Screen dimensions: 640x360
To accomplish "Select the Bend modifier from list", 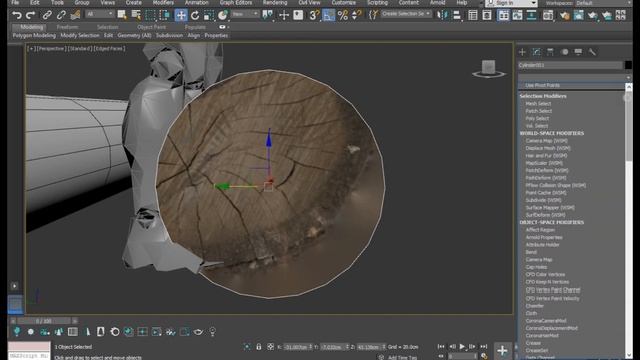I will point(531,252).
